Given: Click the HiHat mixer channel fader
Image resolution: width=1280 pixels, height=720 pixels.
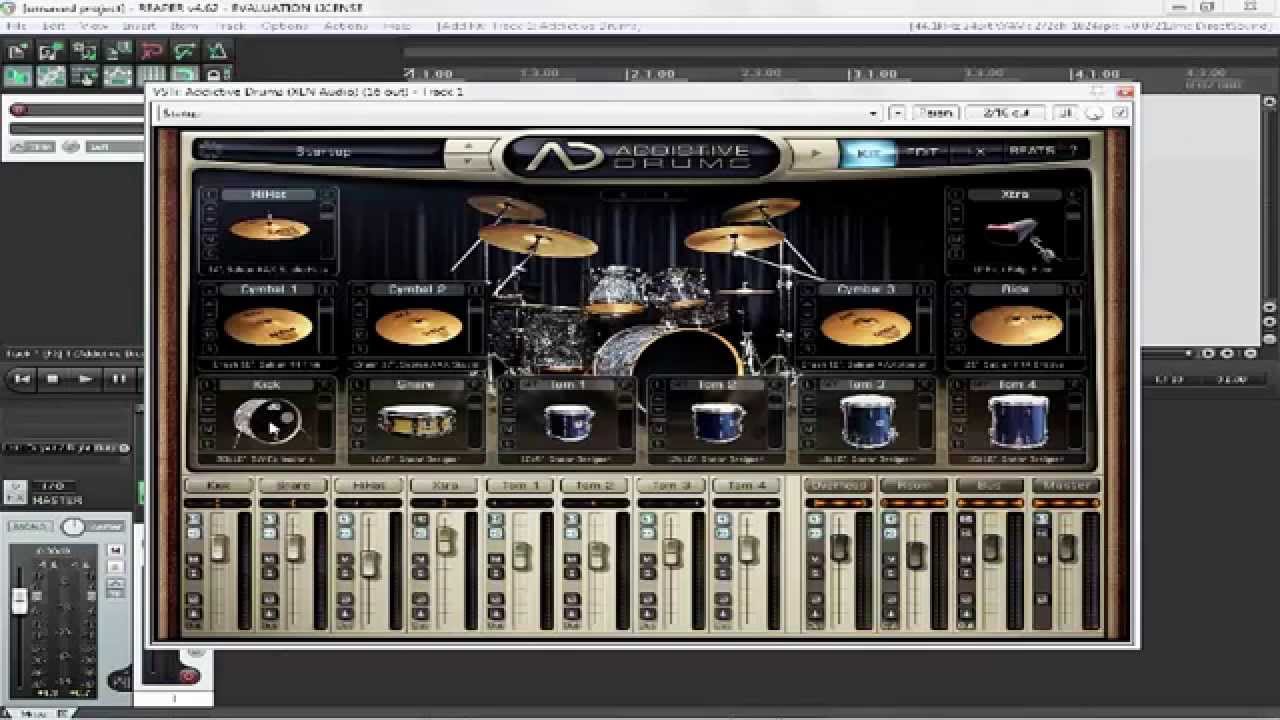Looking at the screenshot, I should [370, 563].
